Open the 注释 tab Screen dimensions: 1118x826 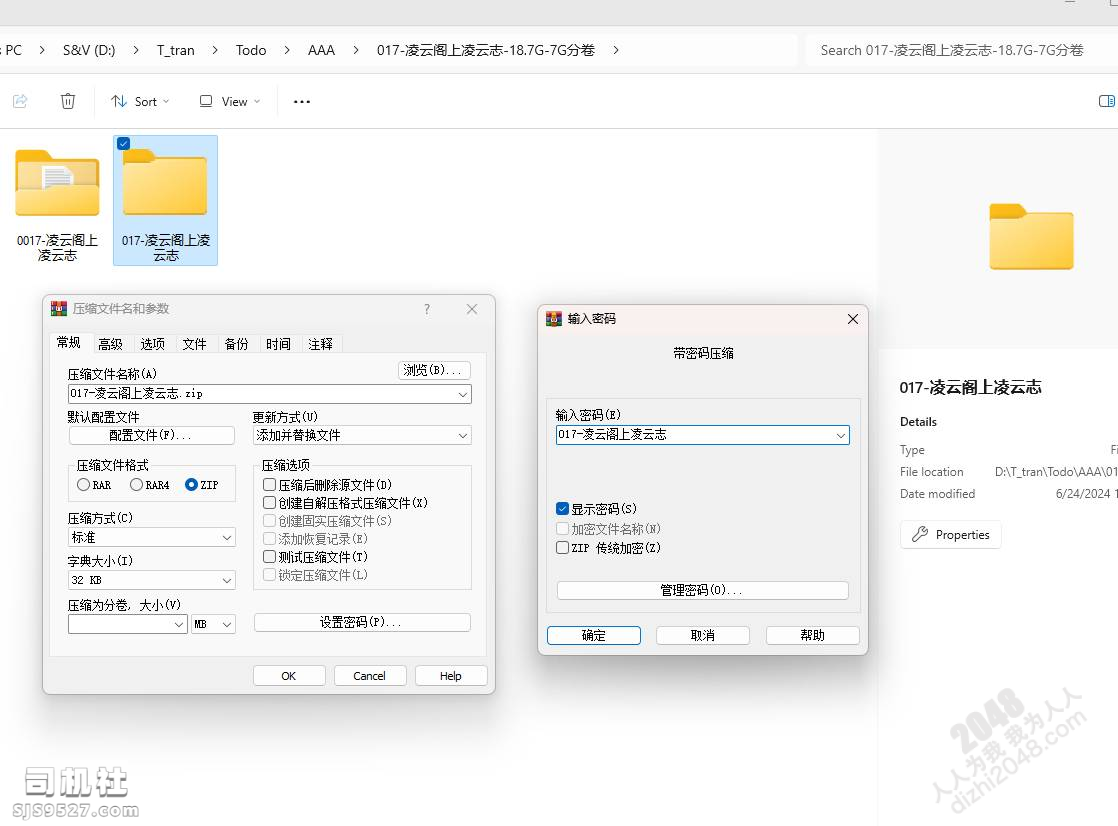[x=320, y=344]
